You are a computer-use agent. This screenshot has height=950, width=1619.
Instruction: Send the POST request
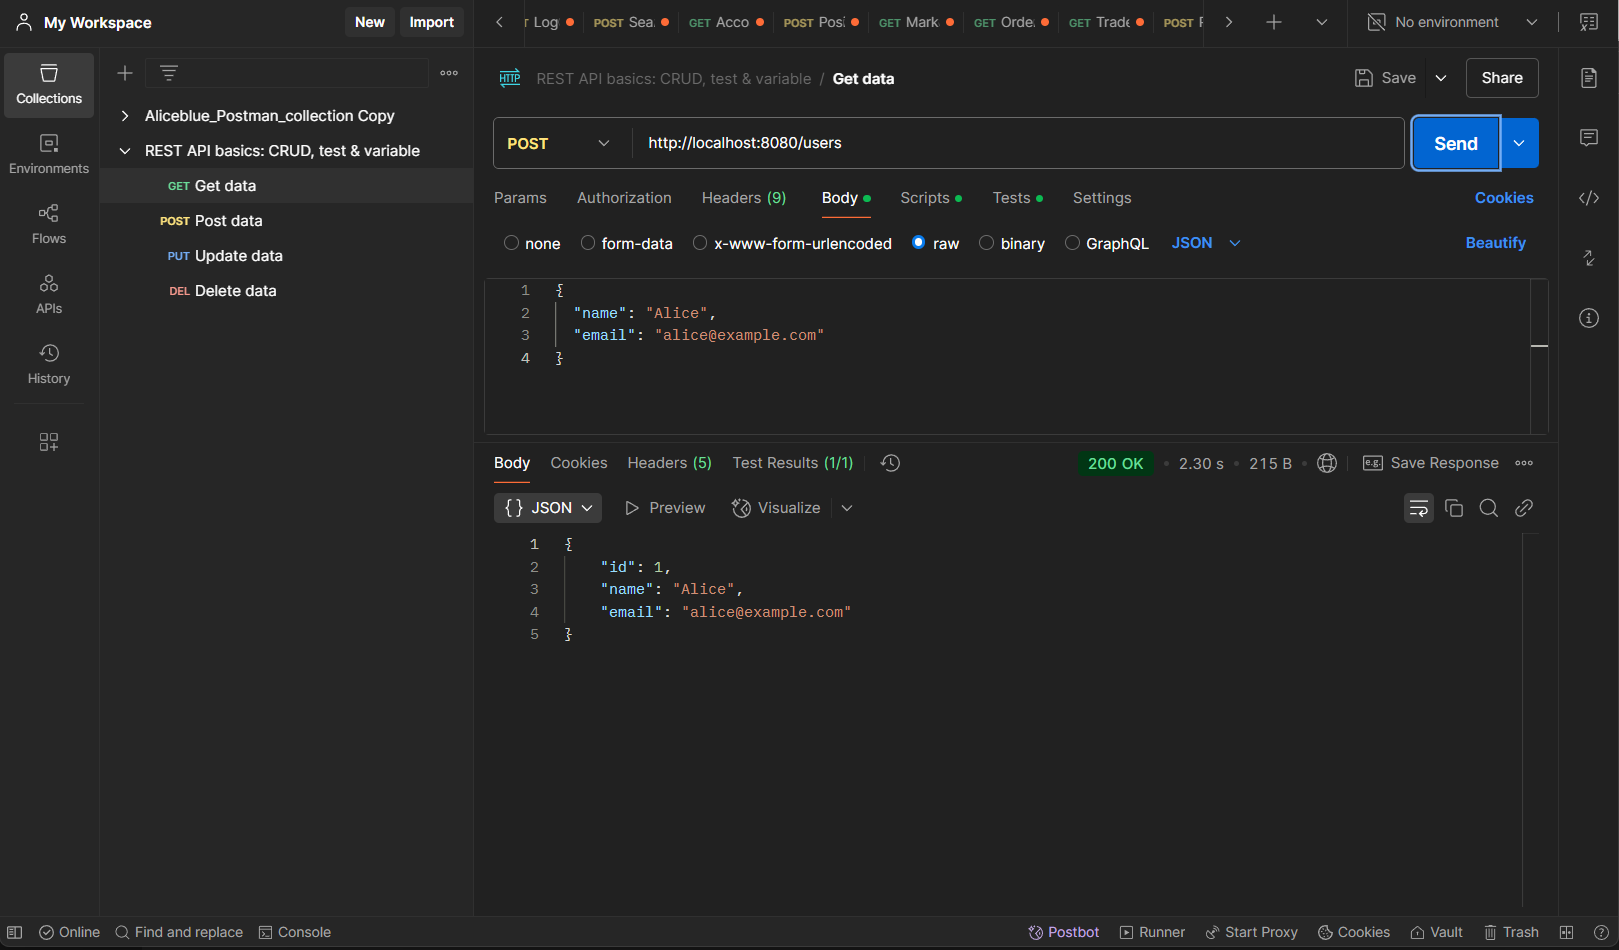tap(1456, 143)
